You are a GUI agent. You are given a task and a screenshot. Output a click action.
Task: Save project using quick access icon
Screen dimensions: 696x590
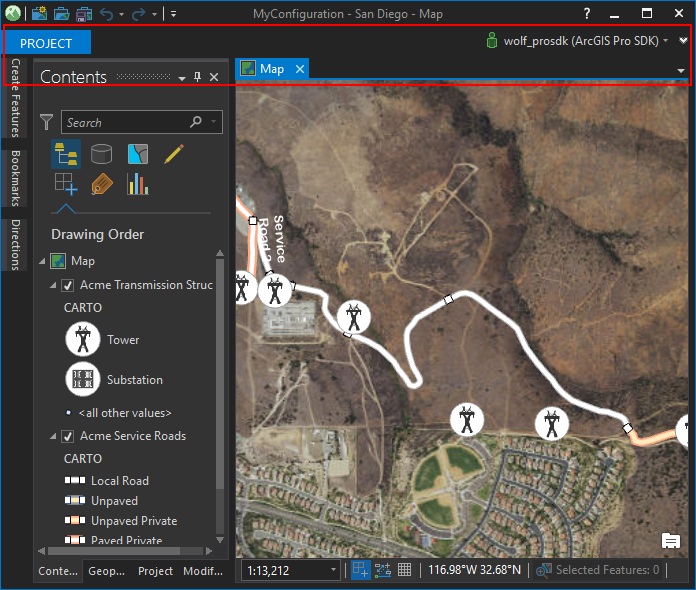point(84,14)
